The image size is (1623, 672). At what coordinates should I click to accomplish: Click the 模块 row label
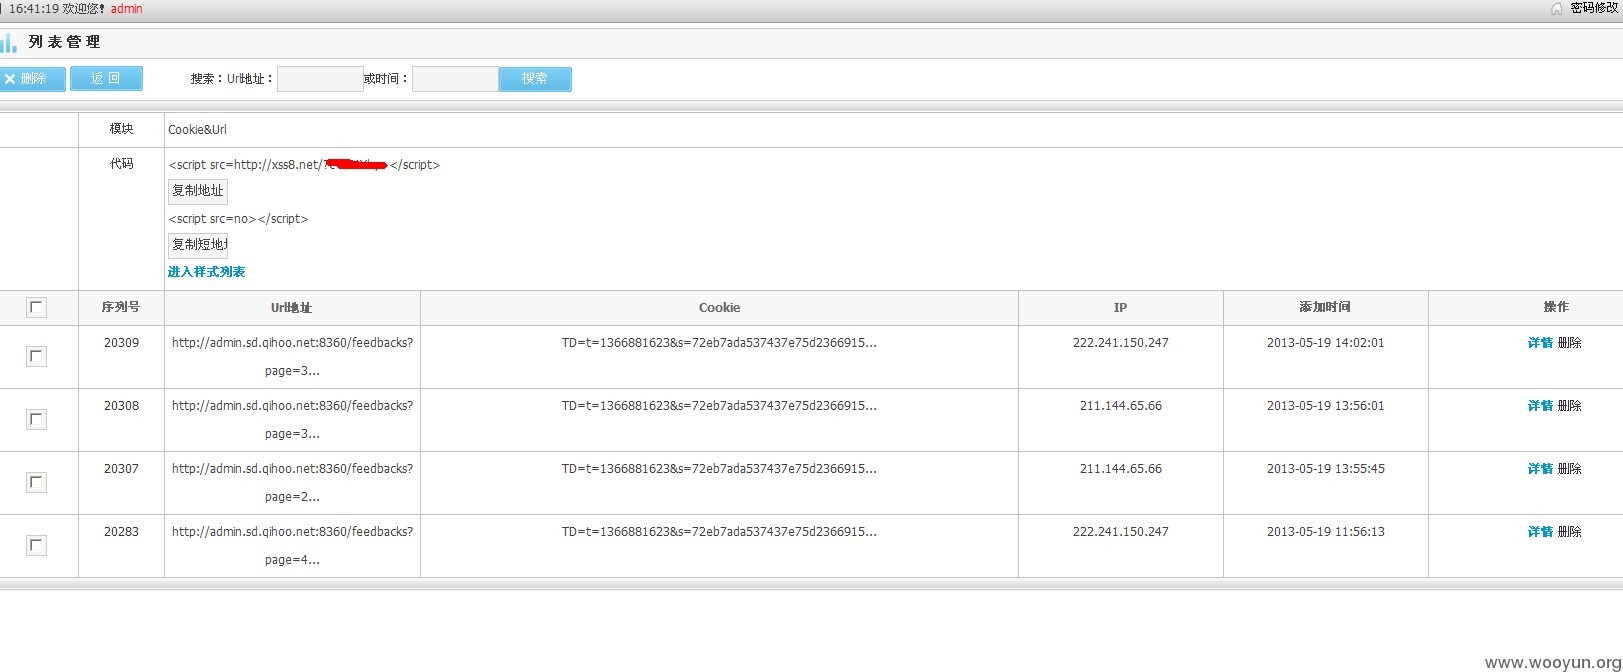(121, 129)
